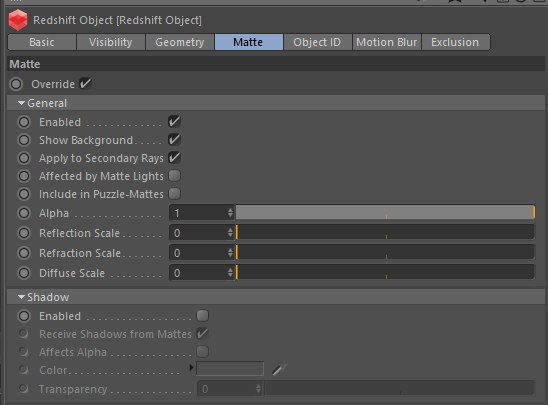Image resolution: width=548 pixels, height=405 pixels.
Task: Click animation dot beside Override
Action: 16,84
